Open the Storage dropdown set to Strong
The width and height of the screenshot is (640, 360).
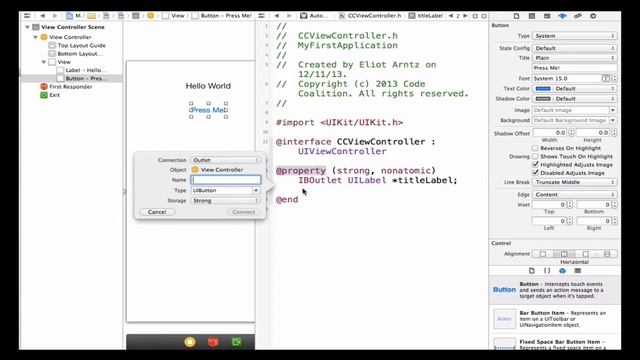(x=225, y=200)
